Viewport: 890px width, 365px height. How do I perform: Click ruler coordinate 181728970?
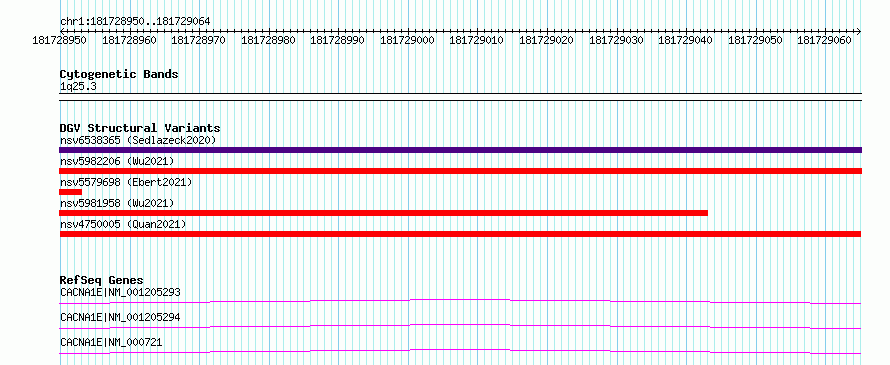(x=199, y=40)
